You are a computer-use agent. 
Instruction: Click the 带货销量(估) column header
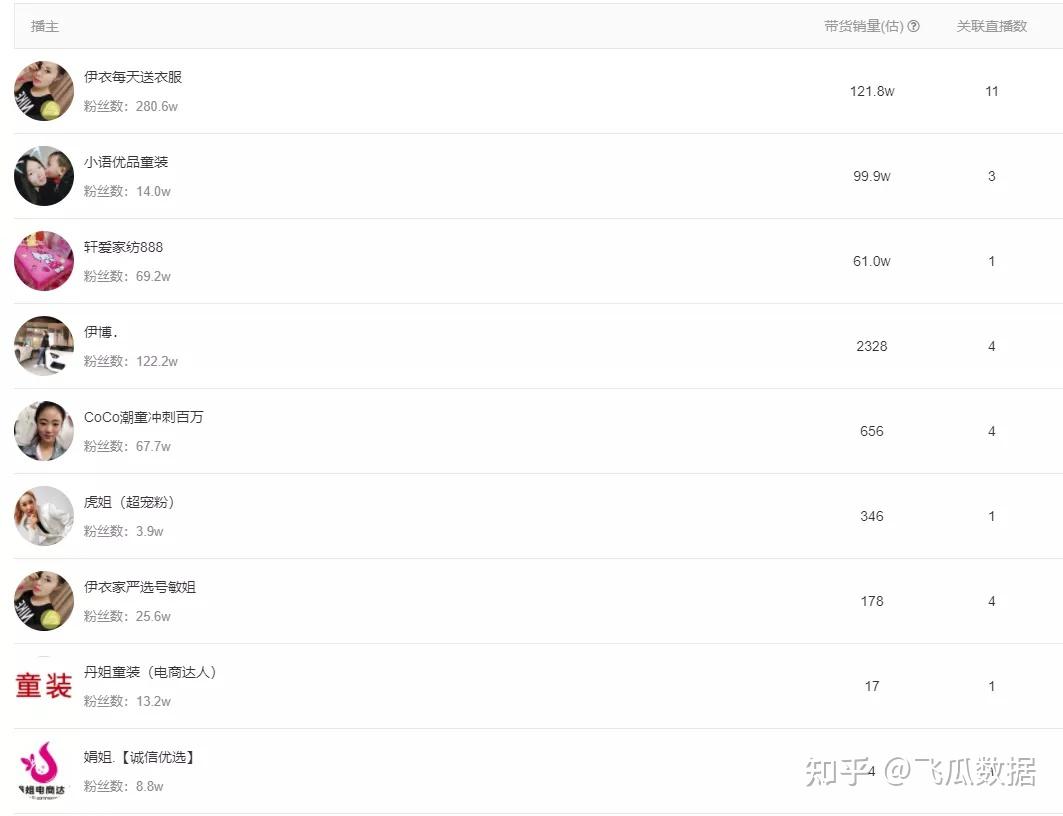[x=864, y=27]
